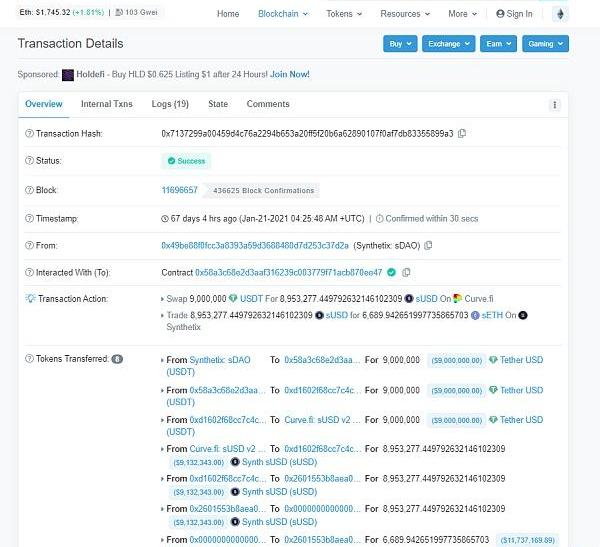Click the Ethereum logo icon in header
Screen dimensions: 600x547
coord(561,14)
